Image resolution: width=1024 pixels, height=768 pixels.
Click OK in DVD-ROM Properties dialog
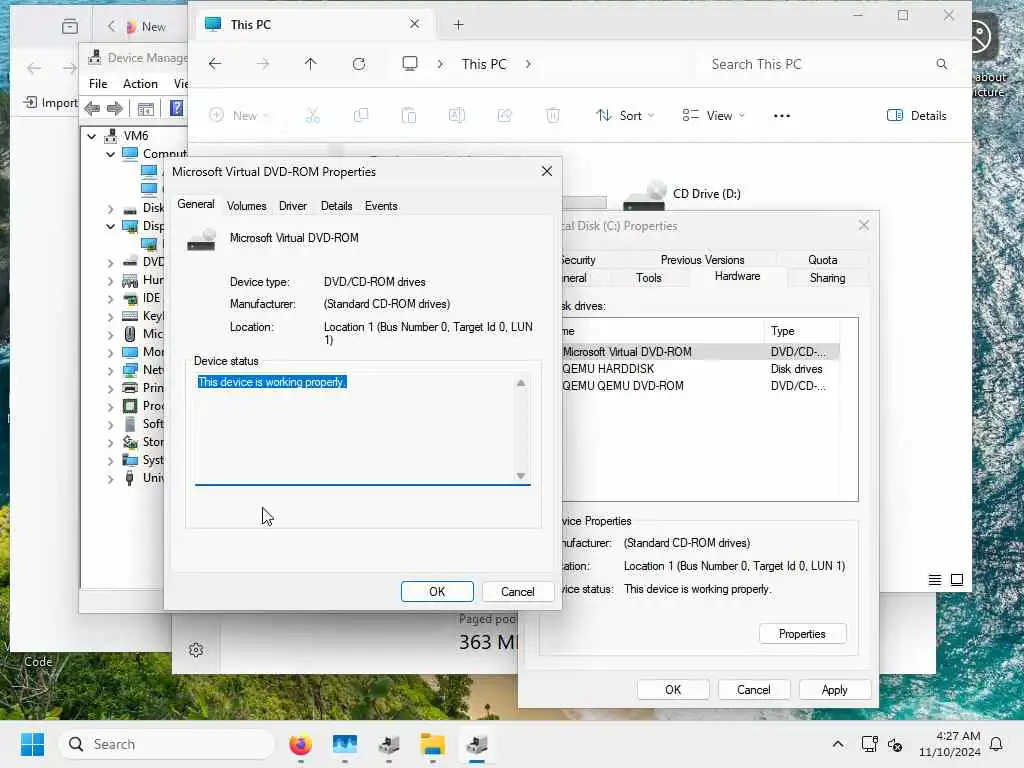437,592
